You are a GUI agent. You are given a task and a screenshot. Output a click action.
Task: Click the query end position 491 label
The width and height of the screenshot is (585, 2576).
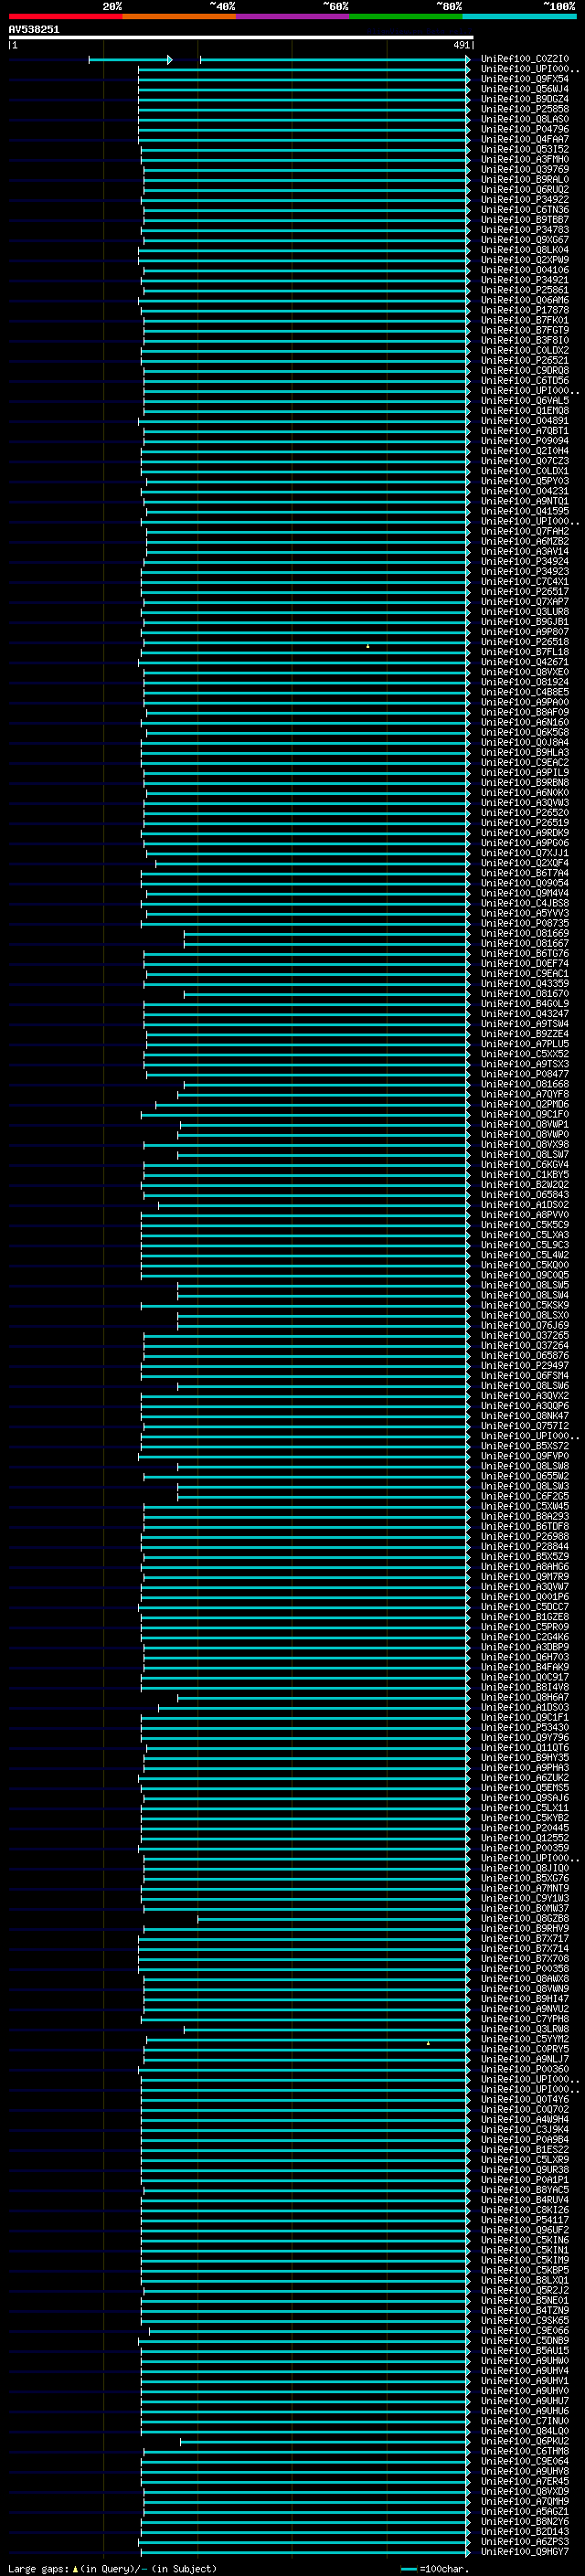point(461,45)
